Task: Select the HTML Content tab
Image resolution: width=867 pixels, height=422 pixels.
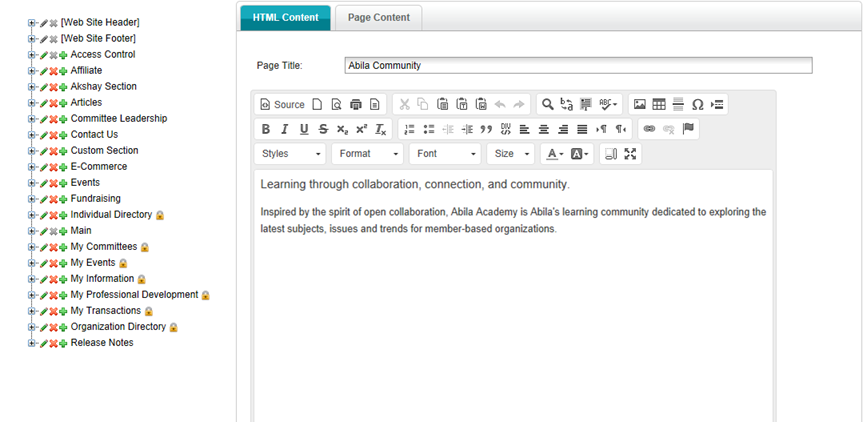Action: pyautogui.click(x=285, y=18)
